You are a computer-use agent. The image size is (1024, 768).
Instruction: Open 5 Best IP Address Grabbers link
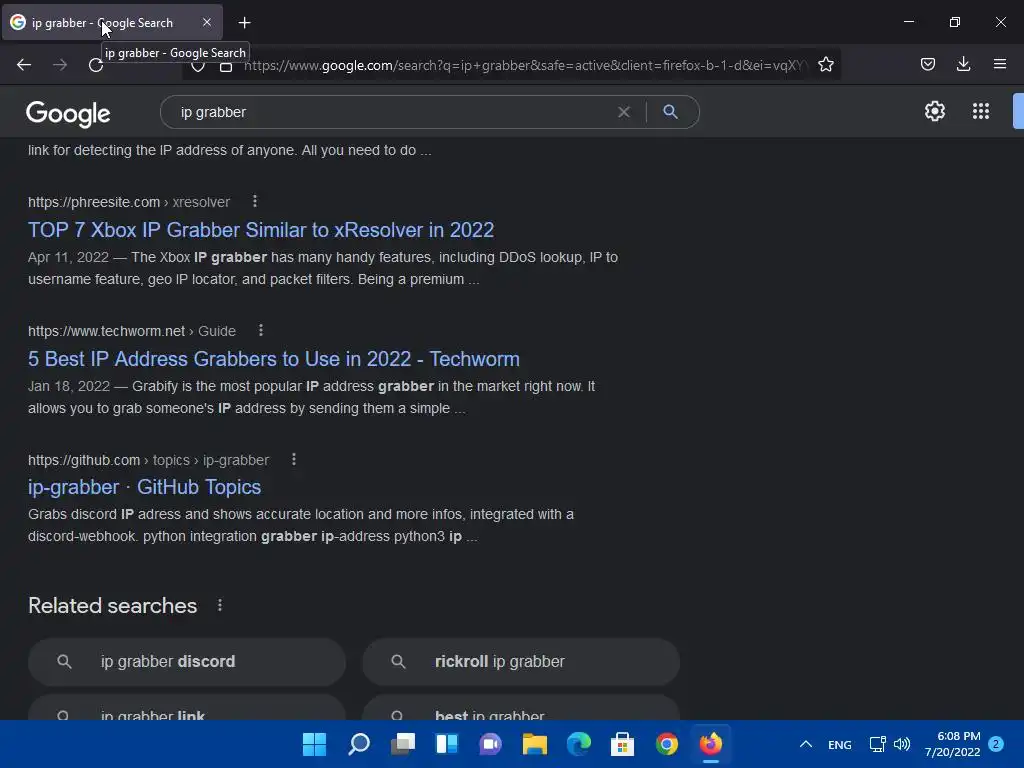coord(274,359)
